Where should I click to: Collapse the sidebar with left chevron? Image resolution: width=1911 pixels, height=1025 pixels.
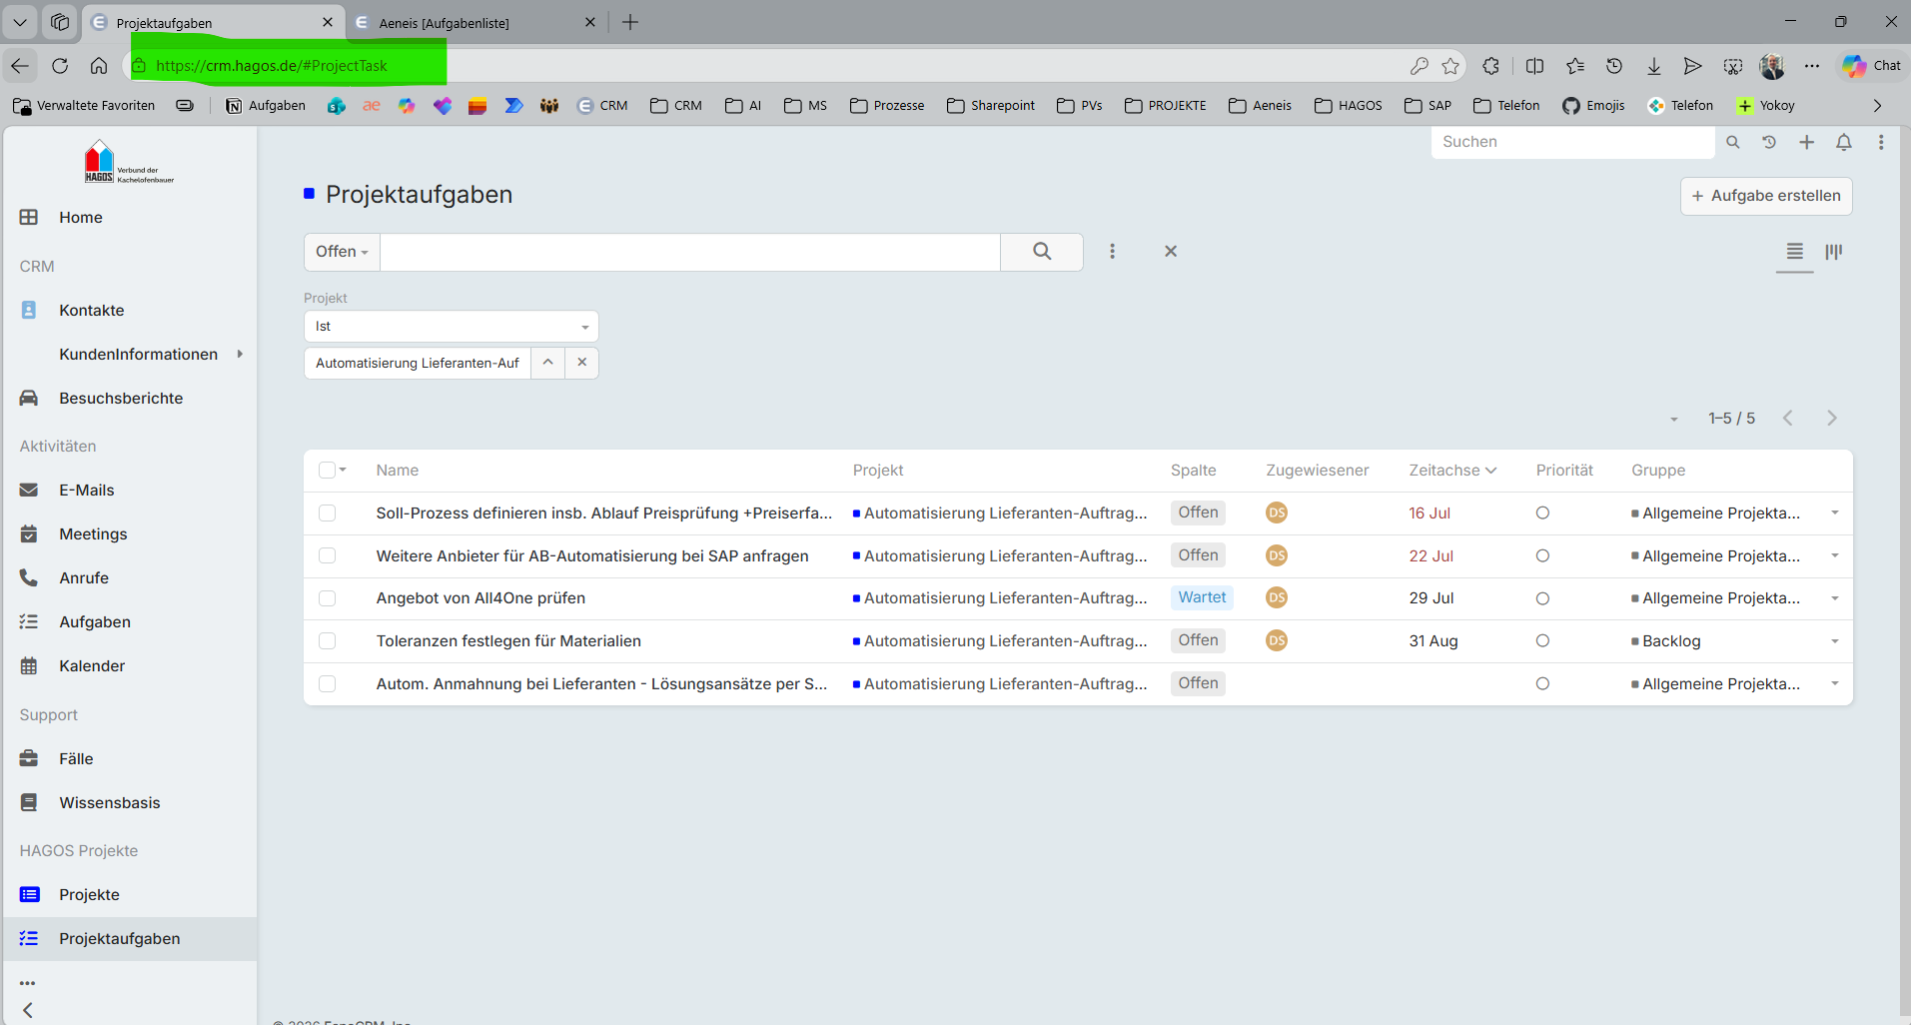click(x=28, y=1010)
